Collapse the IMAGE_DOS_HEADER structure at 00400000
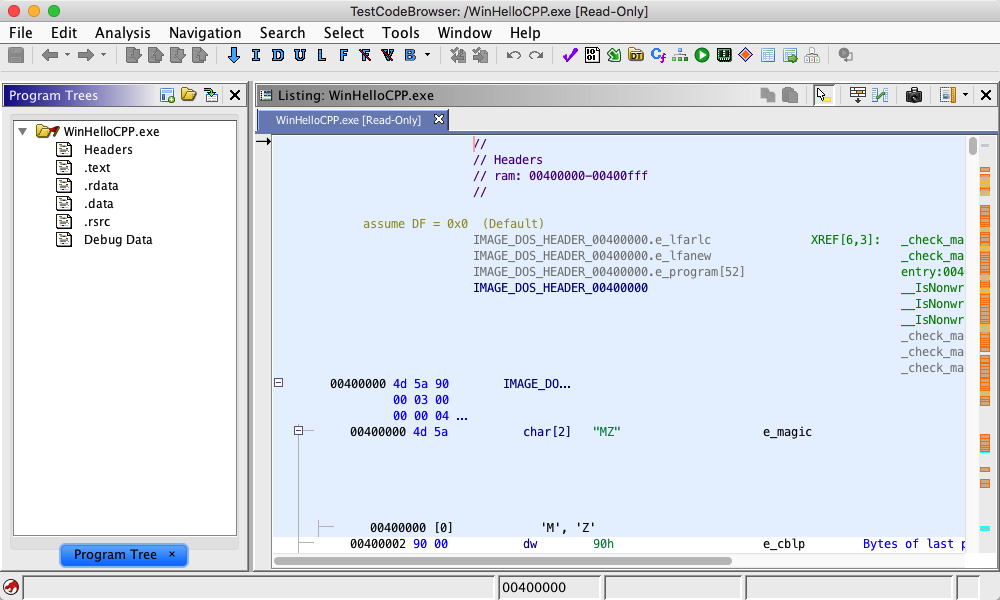 coord(279,383)
